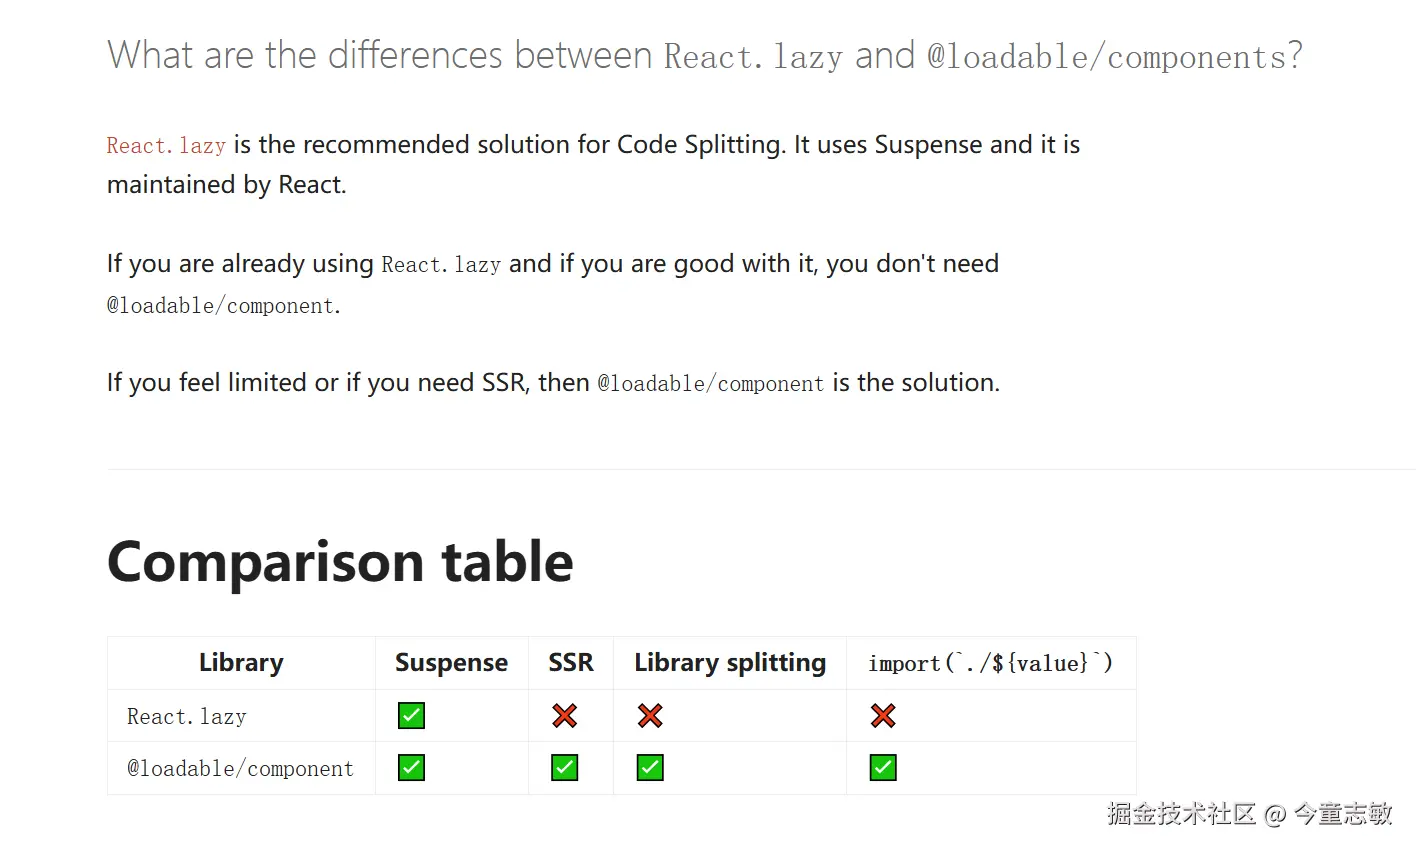Viewport: 1416px width, 851px height.
Task: Click @loadable/component in the SSR solution sentence
Action: [x=710, y=384]
